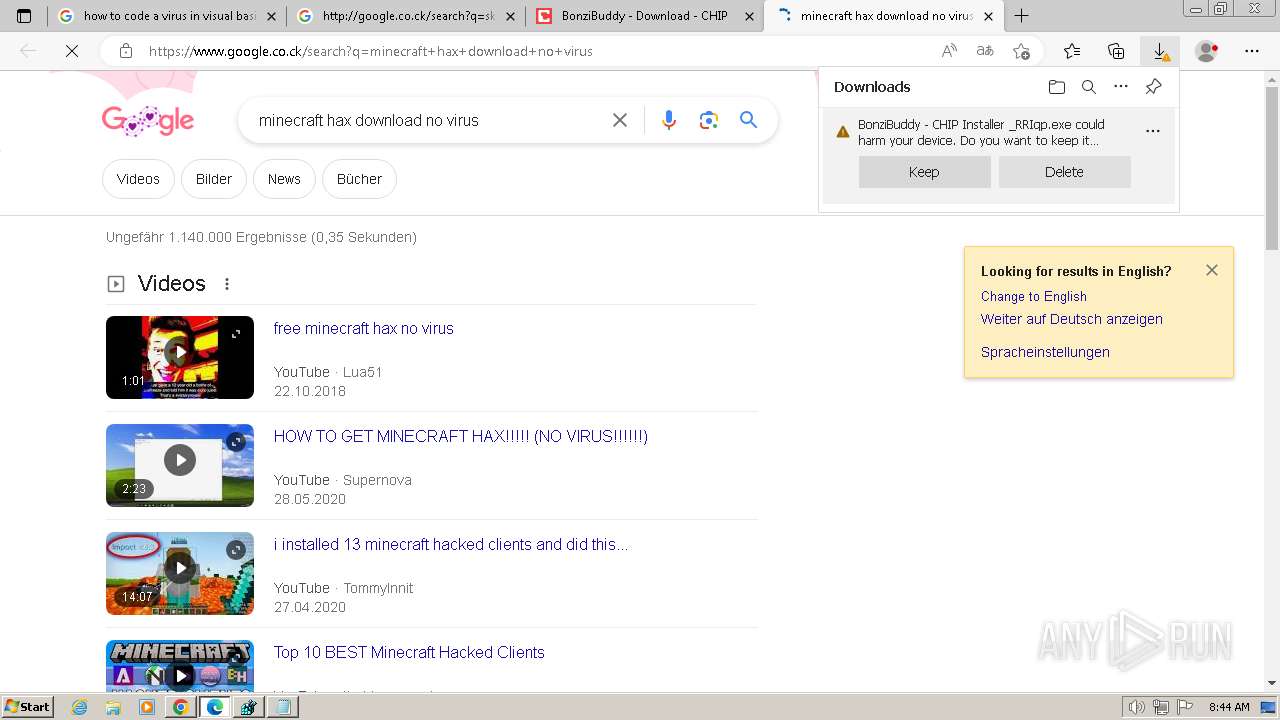Open the Edge profile avatar
1280x720 pixels.
(x=1207, y=51)
